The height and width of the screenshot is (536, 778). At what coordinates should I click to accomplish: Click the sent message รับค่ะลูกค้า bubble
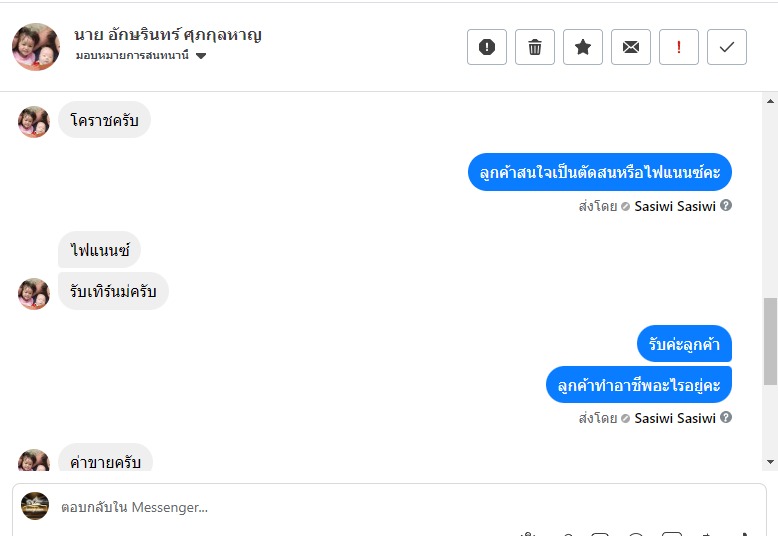click(x=684, y=344)
